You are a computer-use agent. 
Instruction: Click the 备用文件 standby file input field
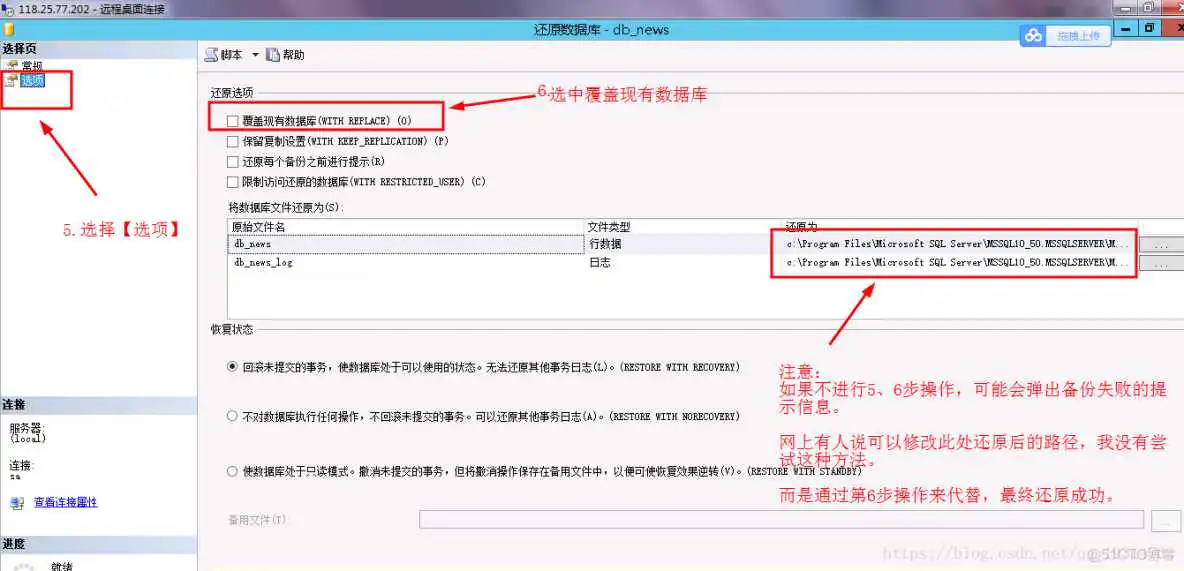point(782,520)
